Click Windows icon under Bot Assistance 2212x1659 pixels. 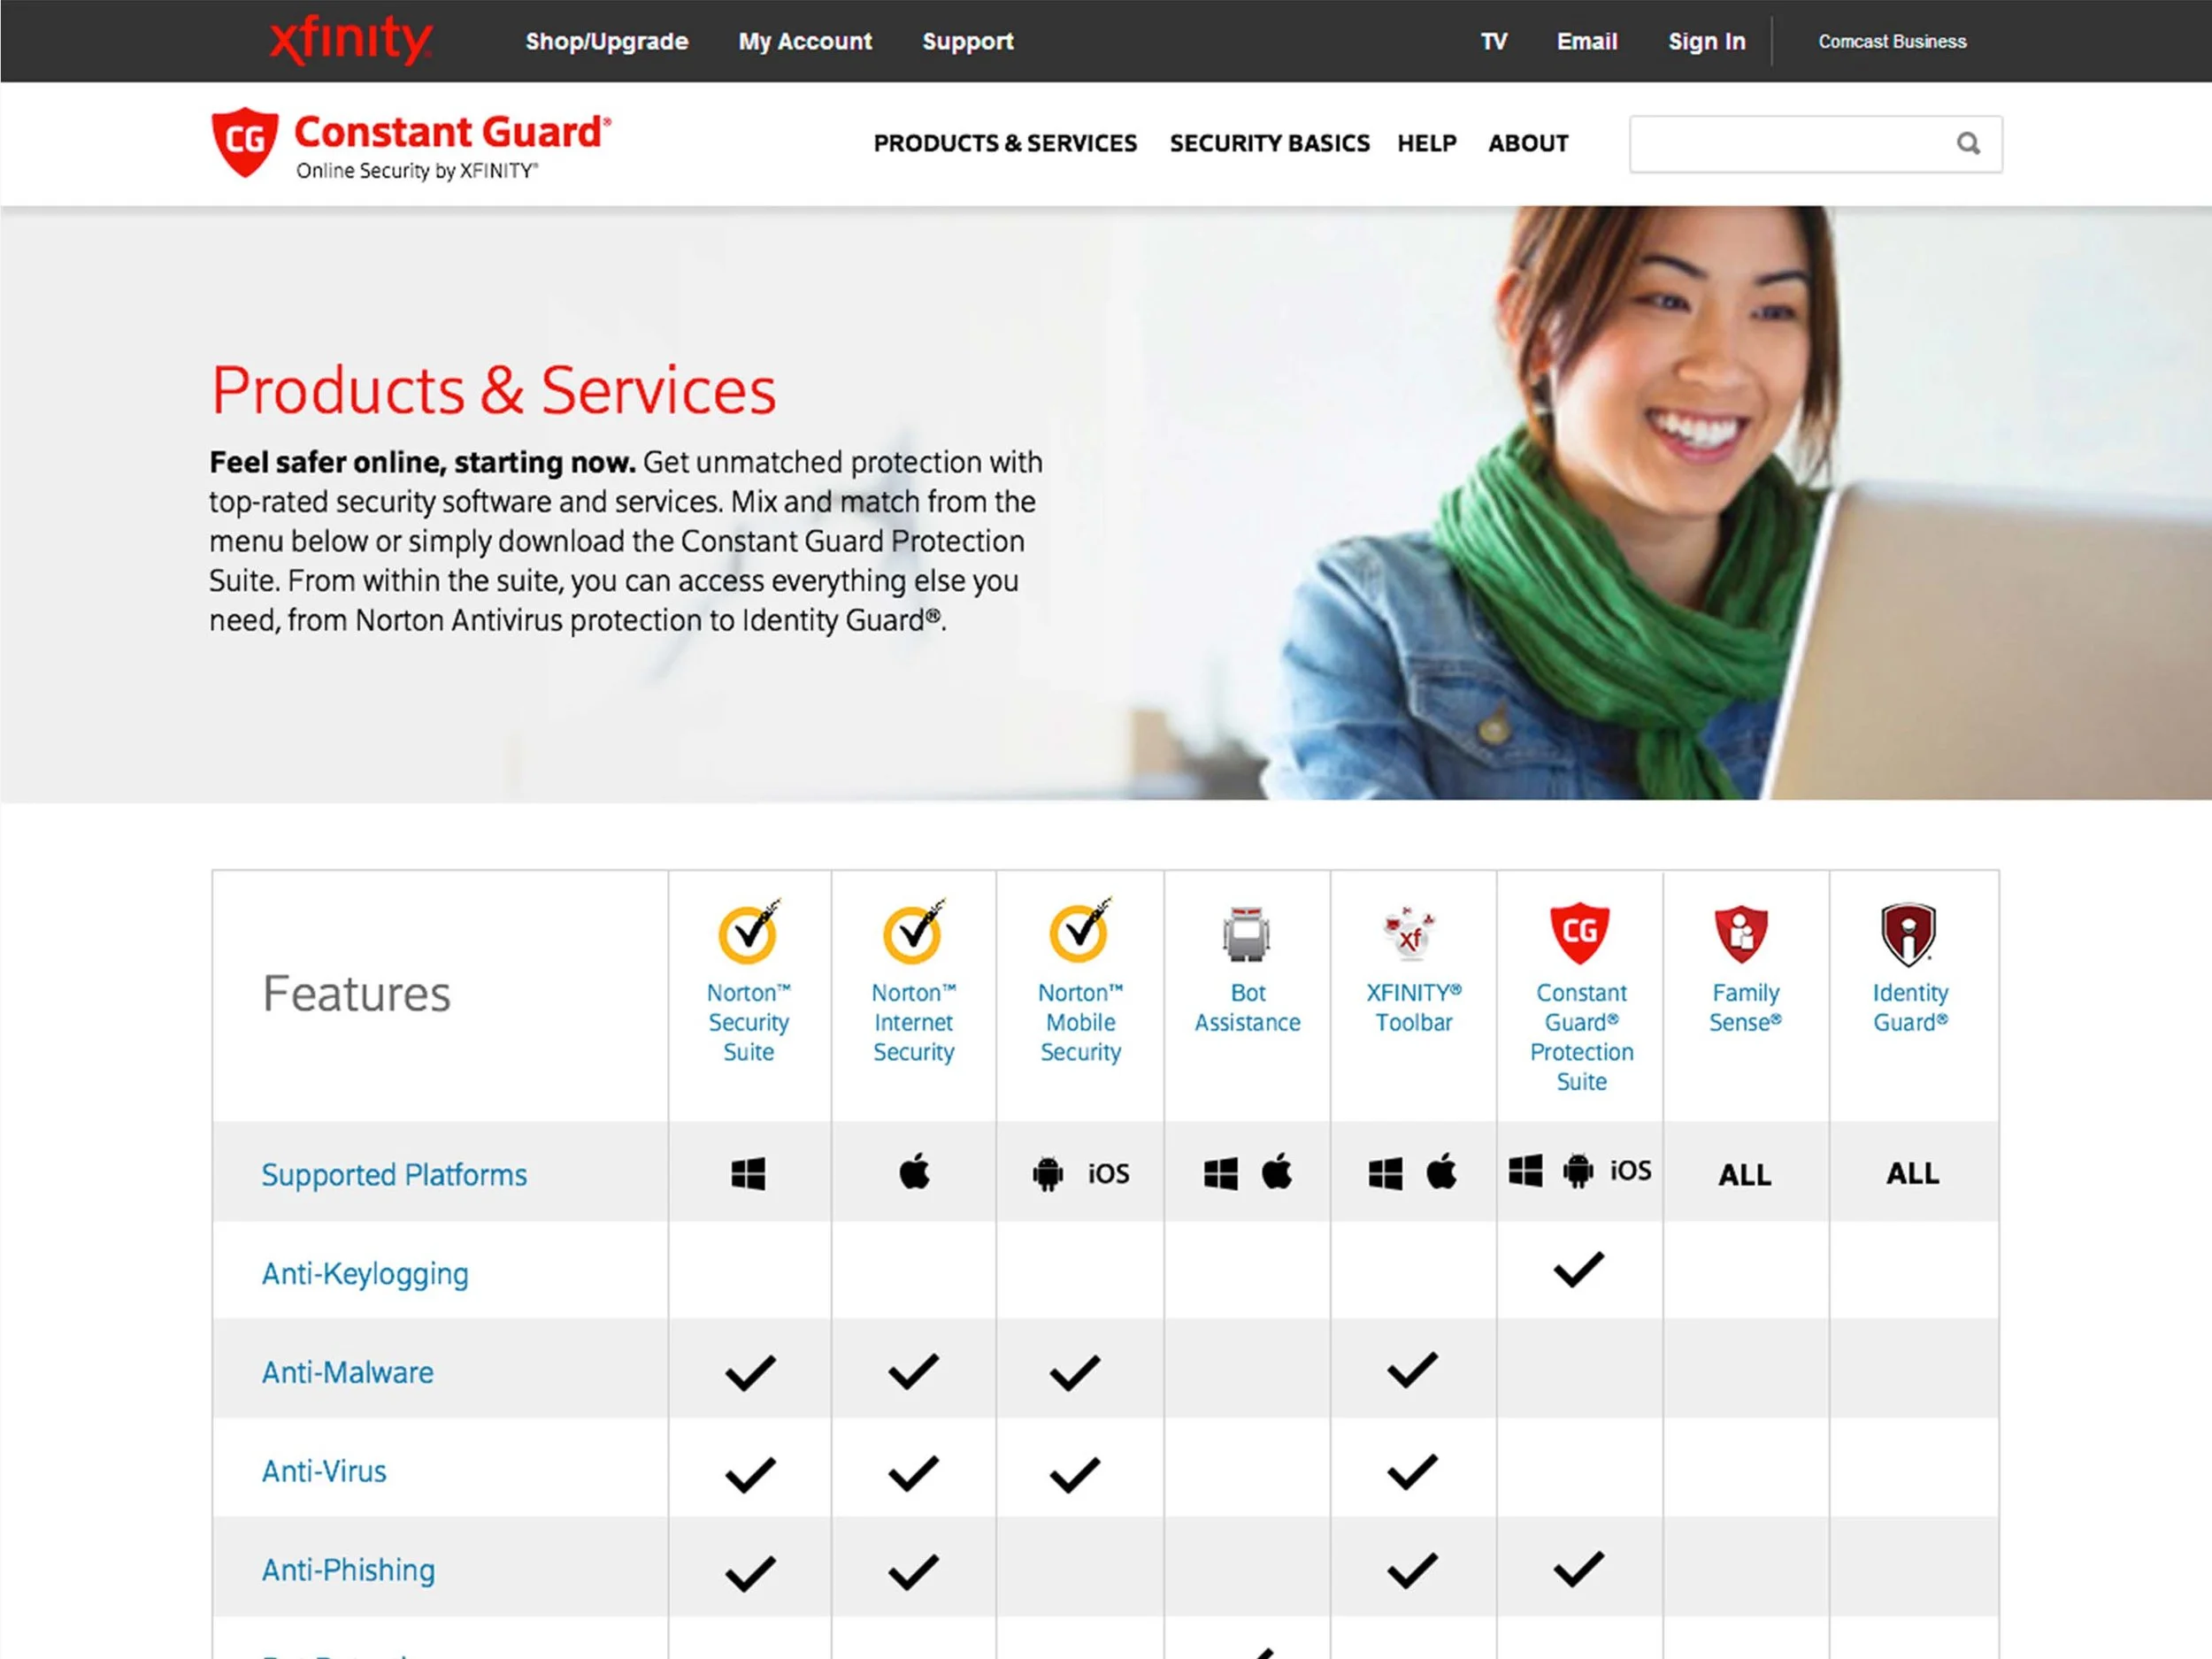[1221, 1174]
